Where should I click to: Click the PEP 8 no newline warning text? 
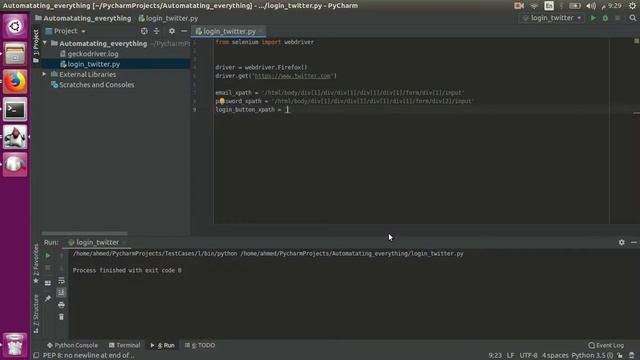[89, 356]
